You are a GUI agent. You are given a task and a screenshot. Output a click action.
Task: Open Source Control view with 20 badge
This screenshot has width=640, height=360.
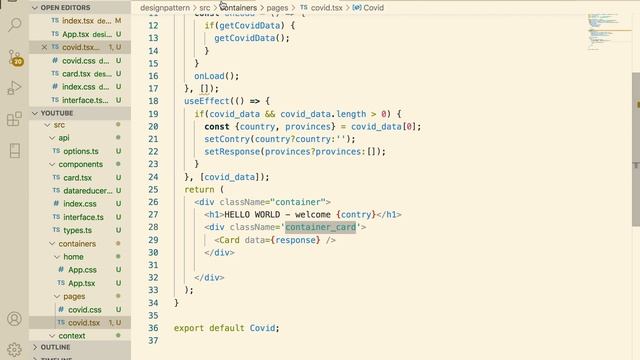pos(15,58)
